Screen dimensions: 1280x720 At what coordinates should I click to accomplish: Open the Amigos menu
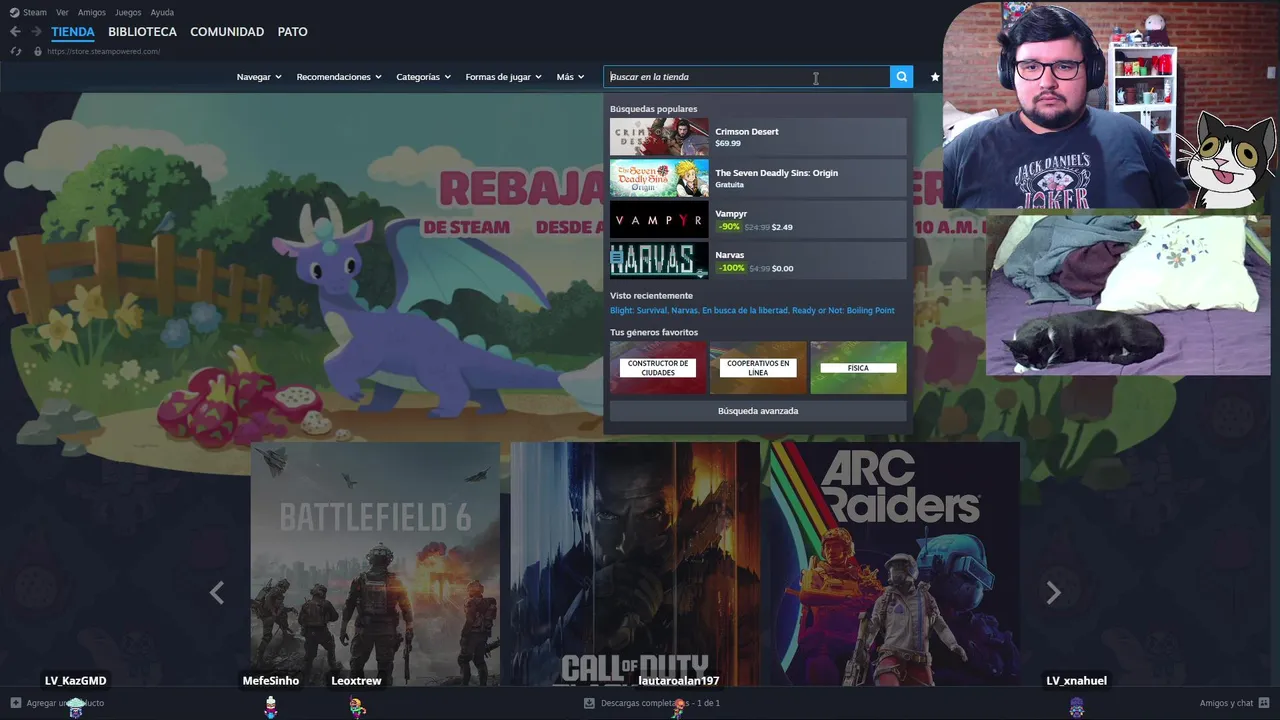click(92, 12)
